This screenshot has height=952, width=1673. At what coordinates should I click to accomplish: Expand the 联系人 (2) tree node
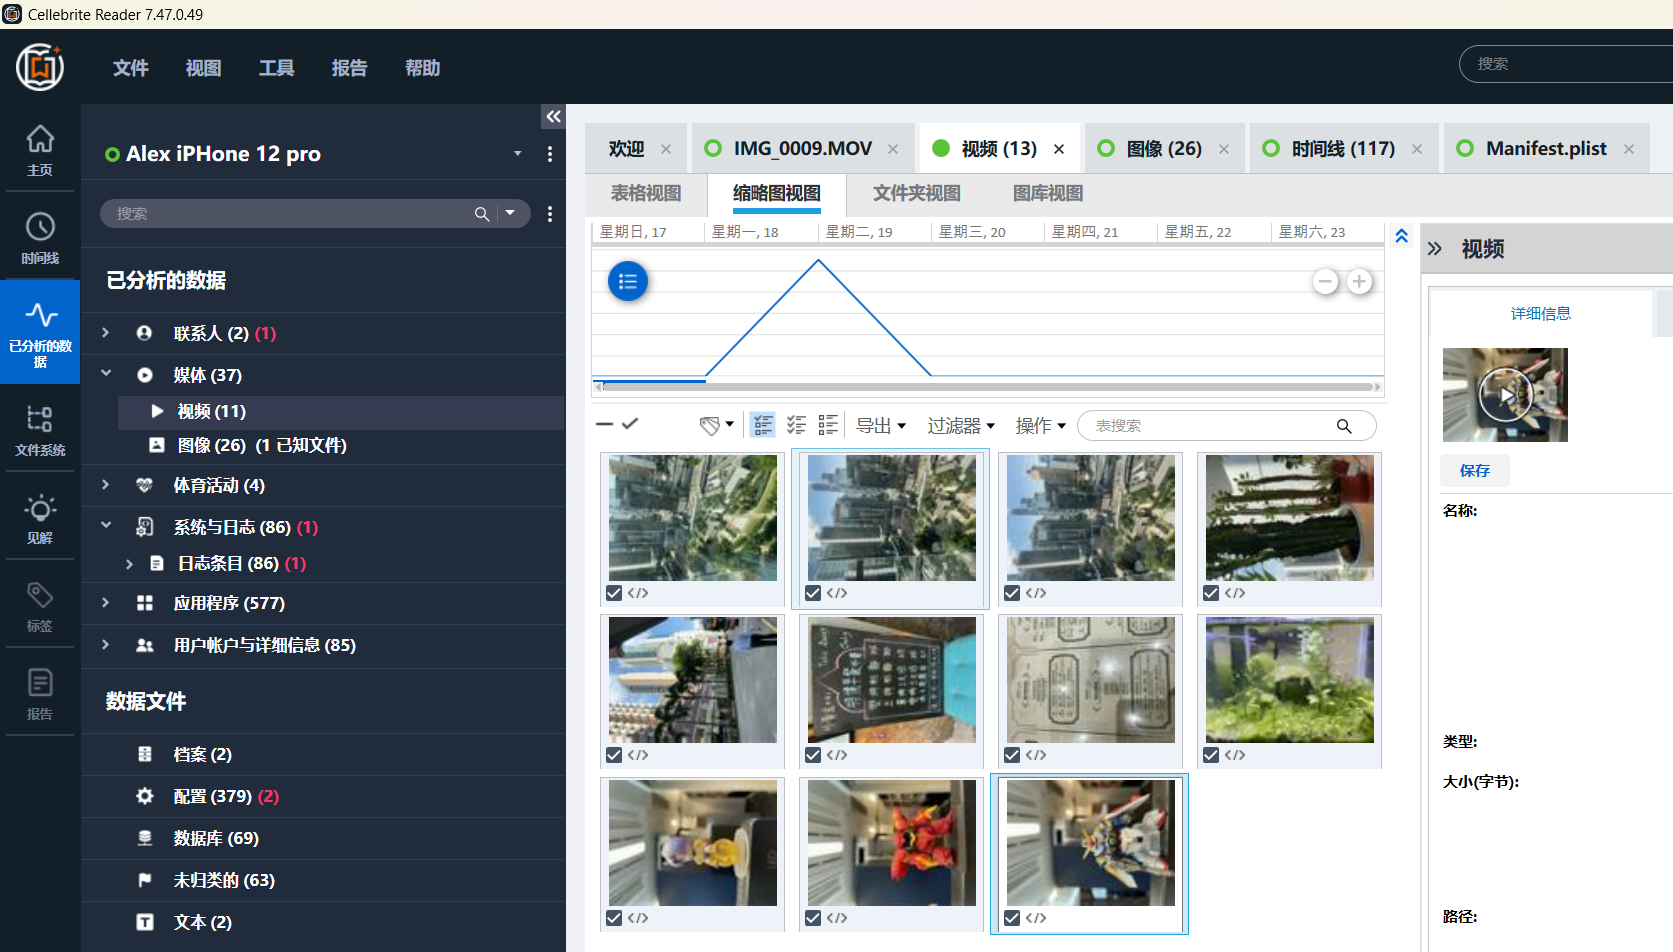pyautogui.click(x=106, y=333)
